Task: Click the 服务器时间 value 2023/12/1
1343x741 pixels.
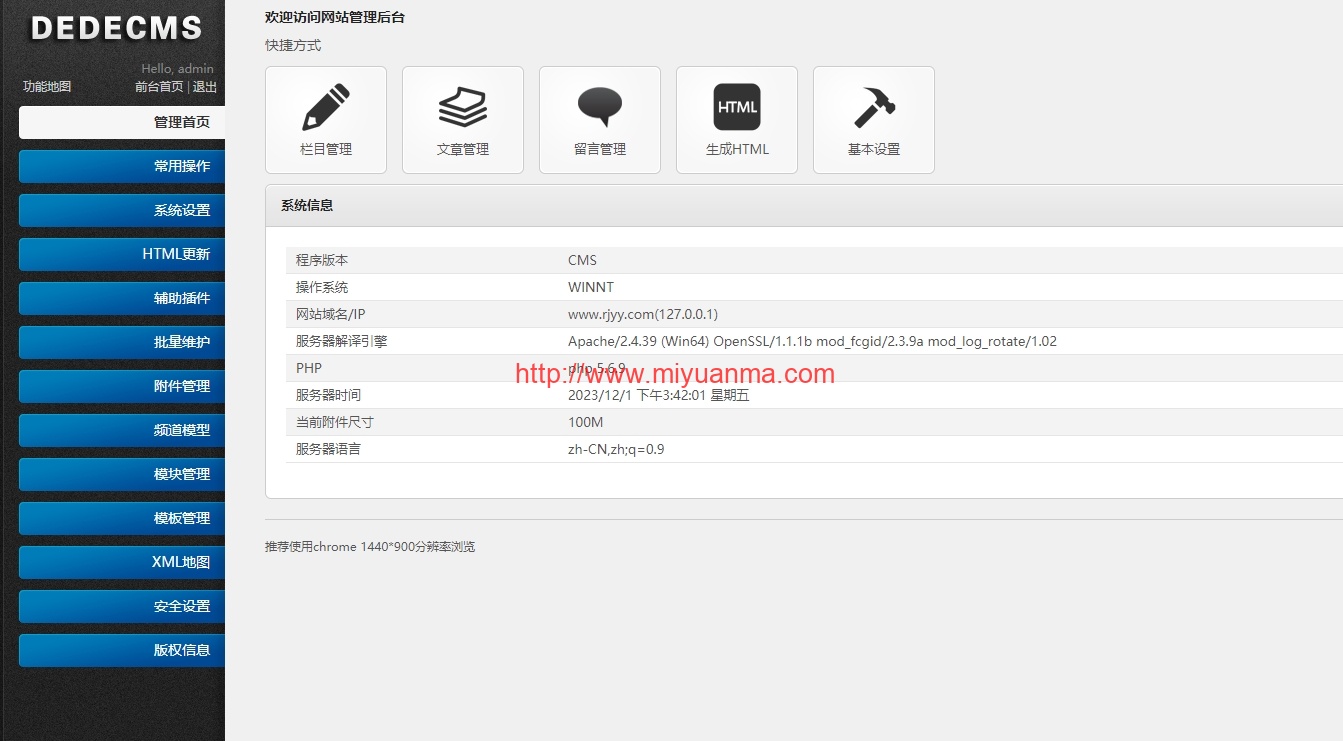Action: click(x=658, y=395)
